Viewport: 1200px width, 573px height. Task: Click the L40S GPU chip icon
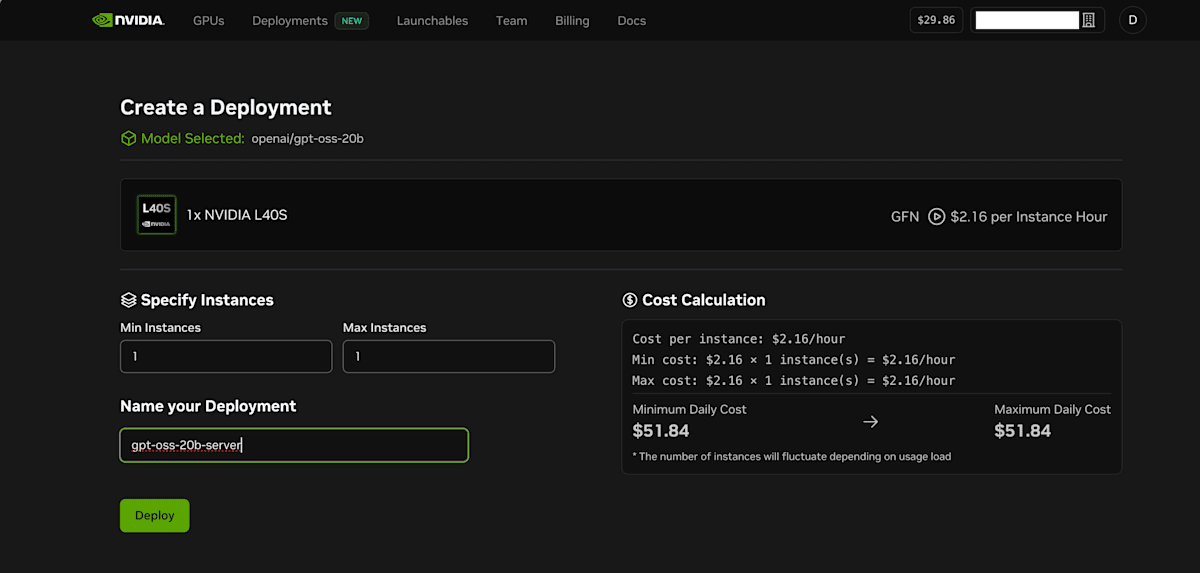tap(157, 215)
